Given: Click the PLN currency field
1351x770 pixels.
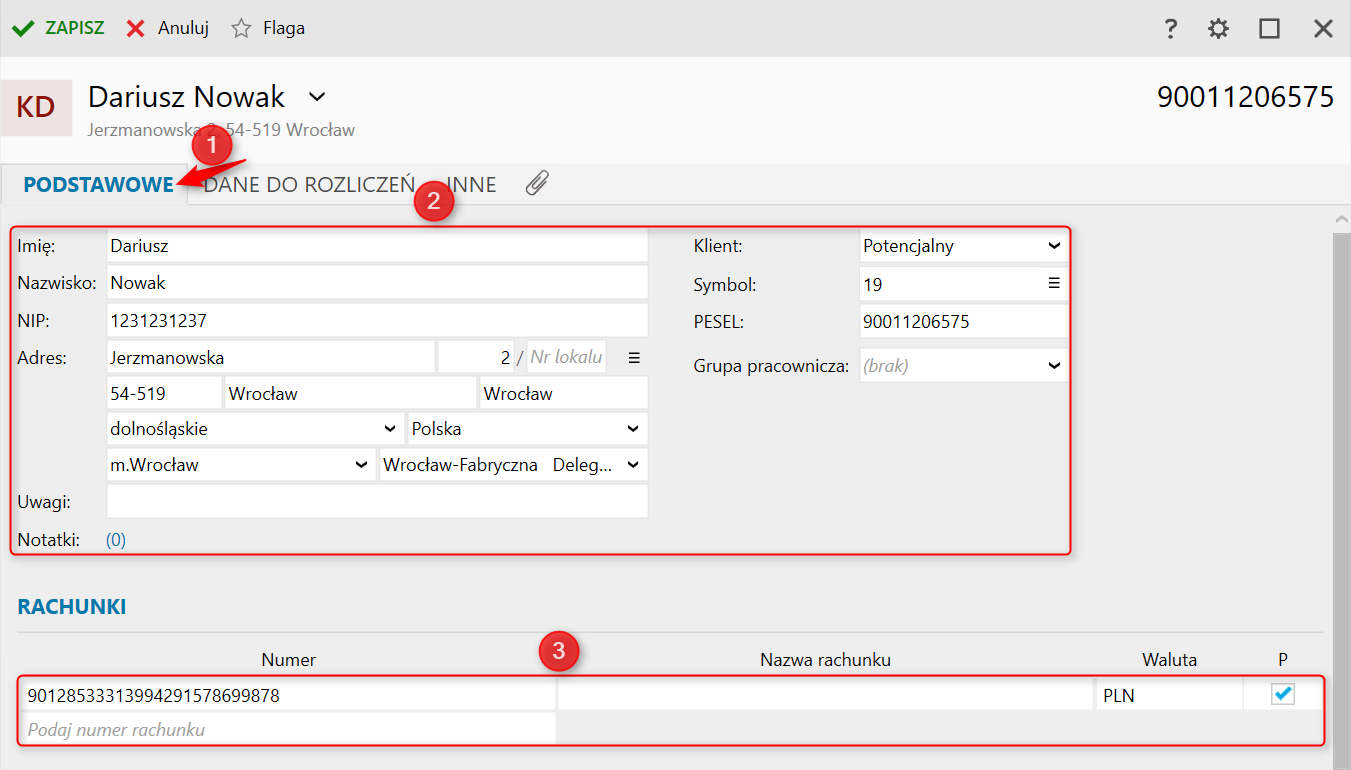Looking at the screenshot, I should [x=1168, y=696].
